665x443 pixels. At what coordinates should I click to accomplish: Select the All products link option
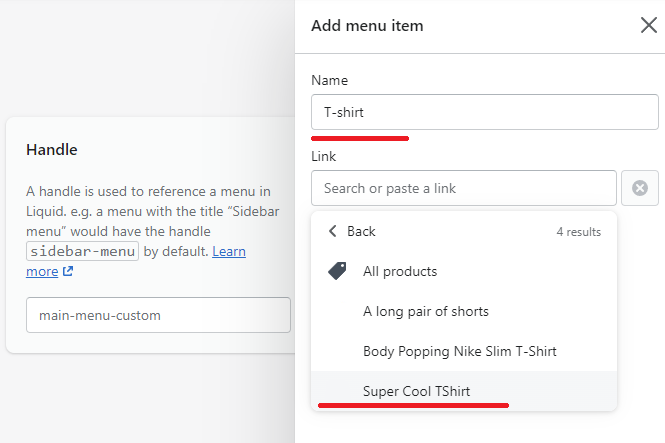click(464, 271)
